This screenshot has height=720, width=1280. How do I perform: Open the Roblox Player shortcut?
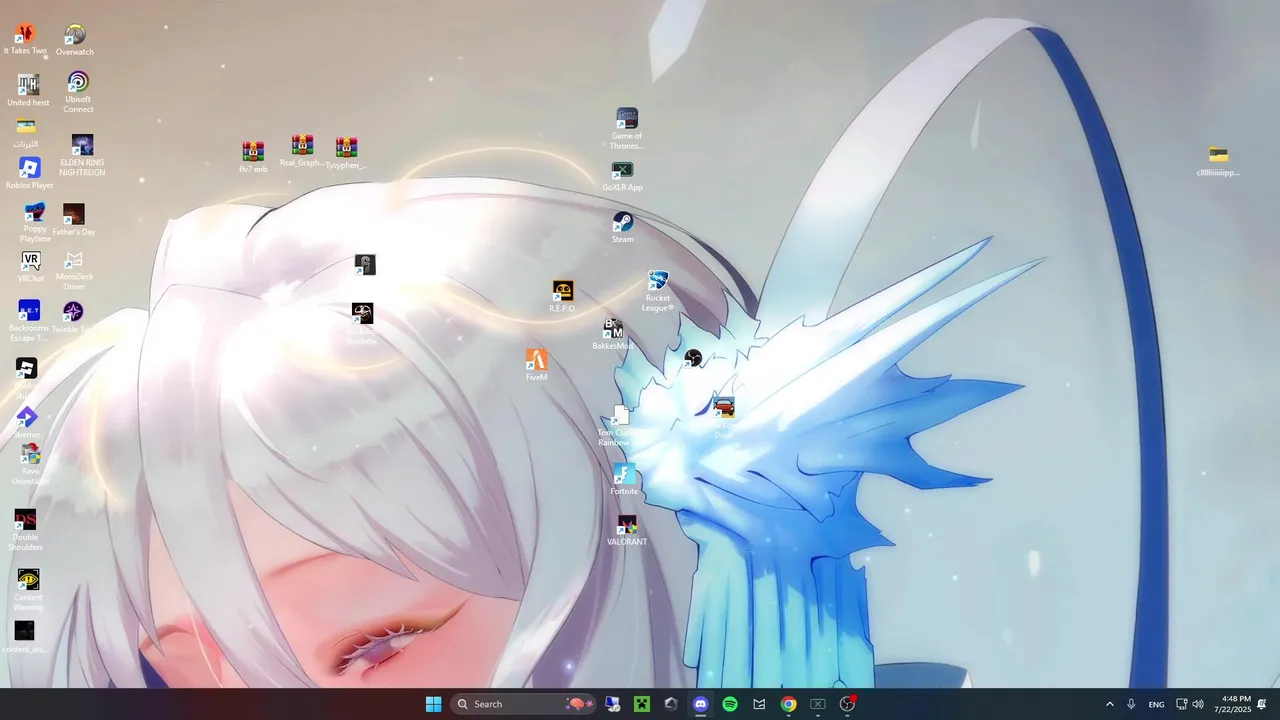tap(29, 173)
